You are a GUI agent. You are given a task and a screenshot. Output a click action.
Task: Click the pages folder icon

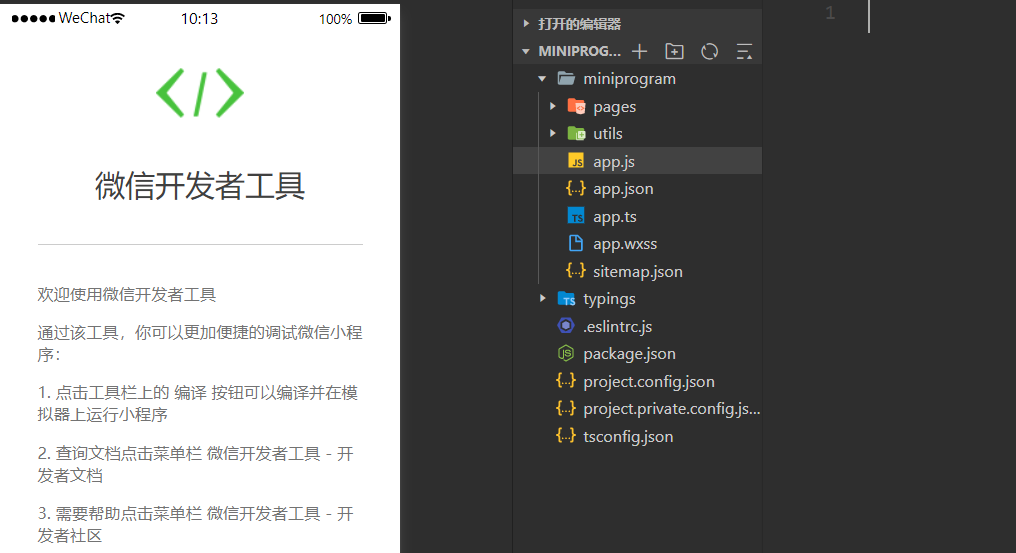(x=576, y=106)
